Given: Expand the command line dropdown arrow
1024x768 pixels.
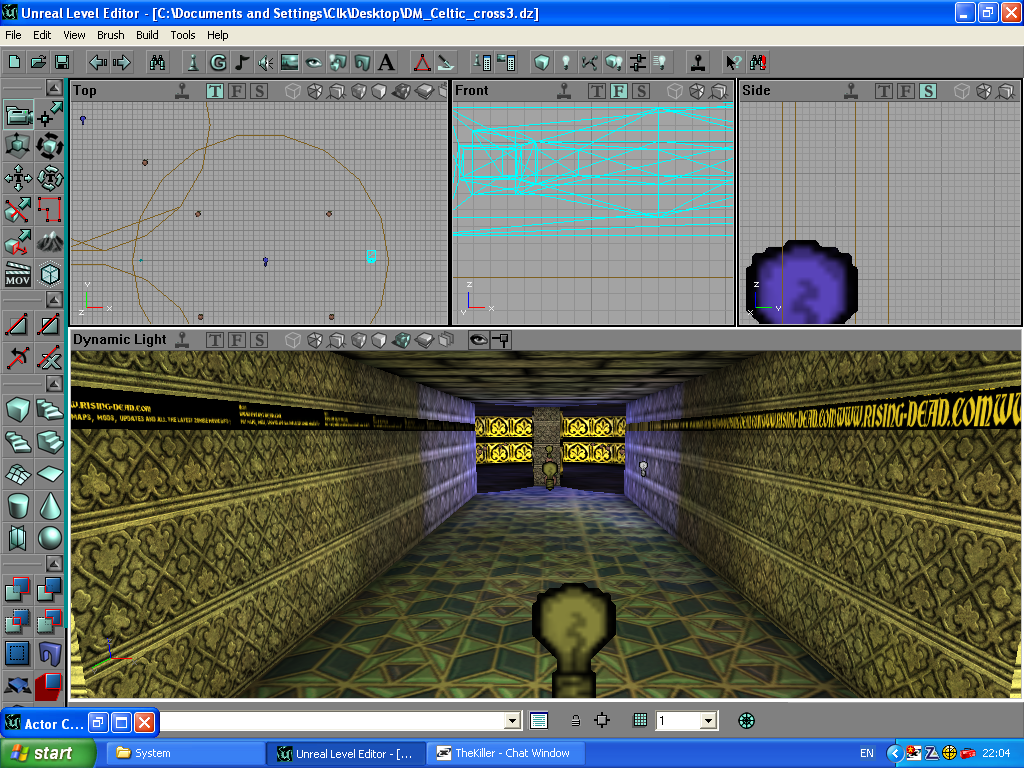Looking at the screenshot, I should [x=513, y=721].
